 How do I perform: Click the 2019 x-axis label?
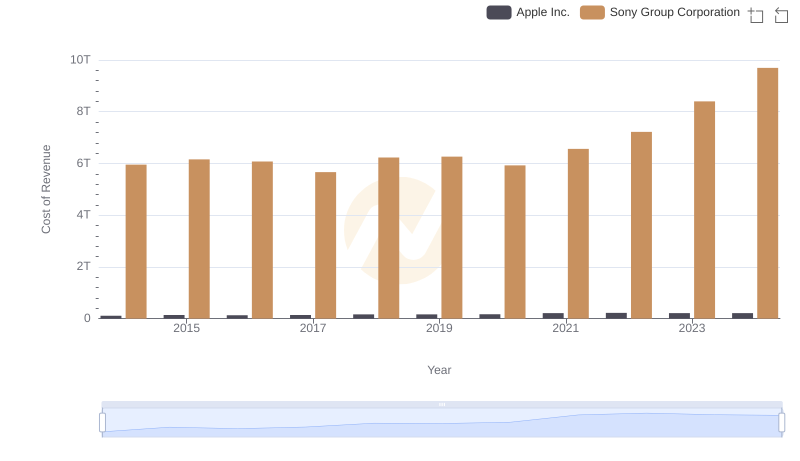point(439,328)
